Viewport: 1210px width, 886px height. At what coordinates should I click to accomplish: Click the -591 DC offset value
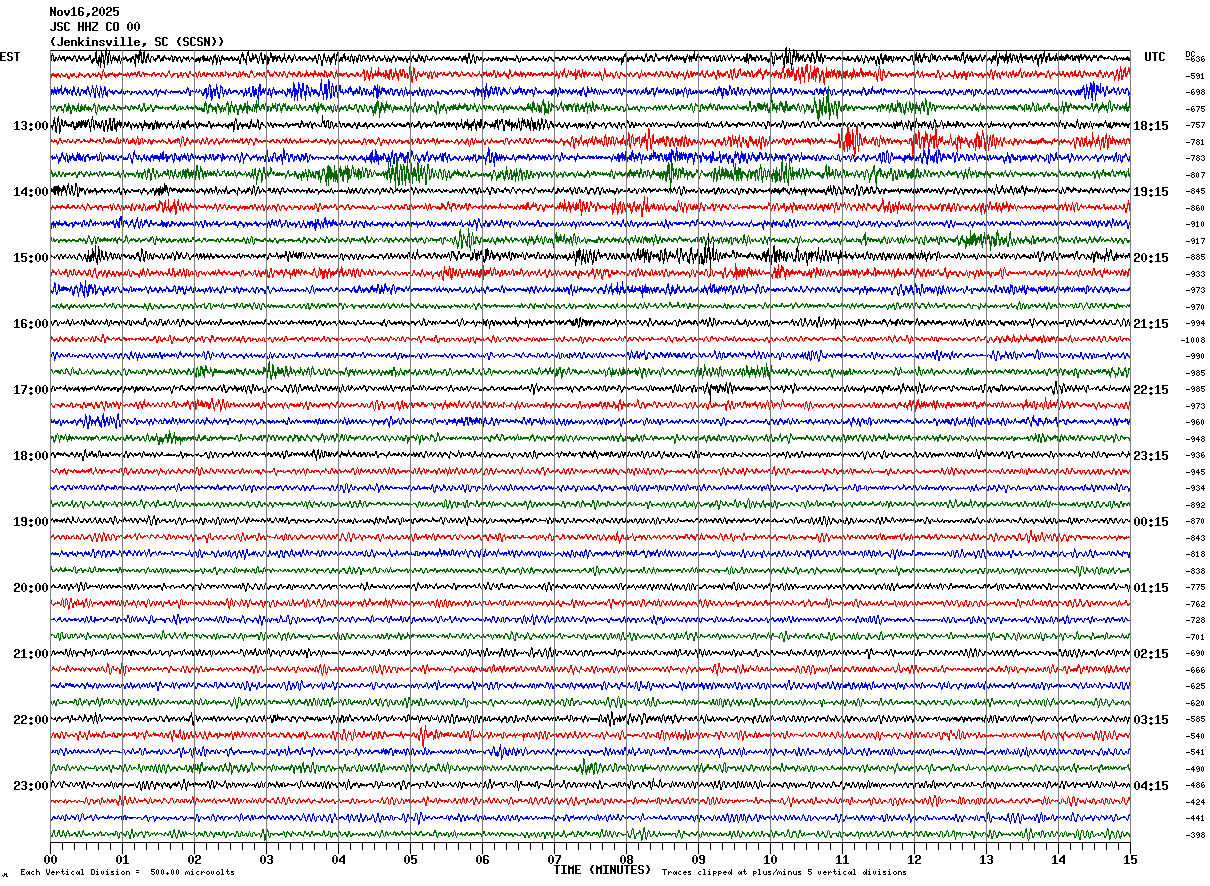(x=1195, y=76)
